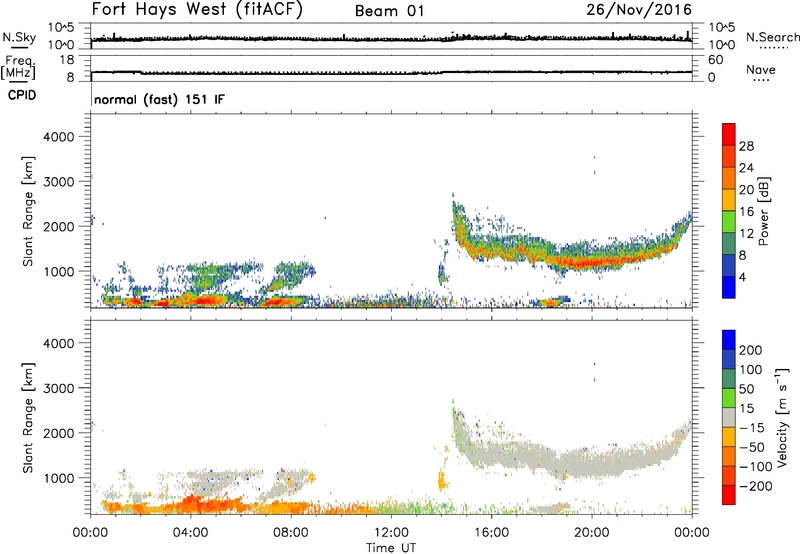The image size is (800, 554).
Task: Select the '20:00' time tick label
Action: click(x=591, y=533)
